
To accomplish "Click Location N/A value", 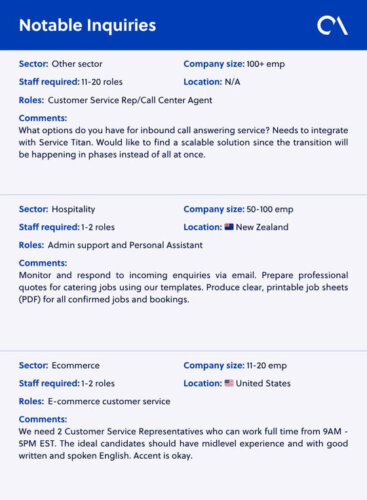I will click(x=232, y=82).
